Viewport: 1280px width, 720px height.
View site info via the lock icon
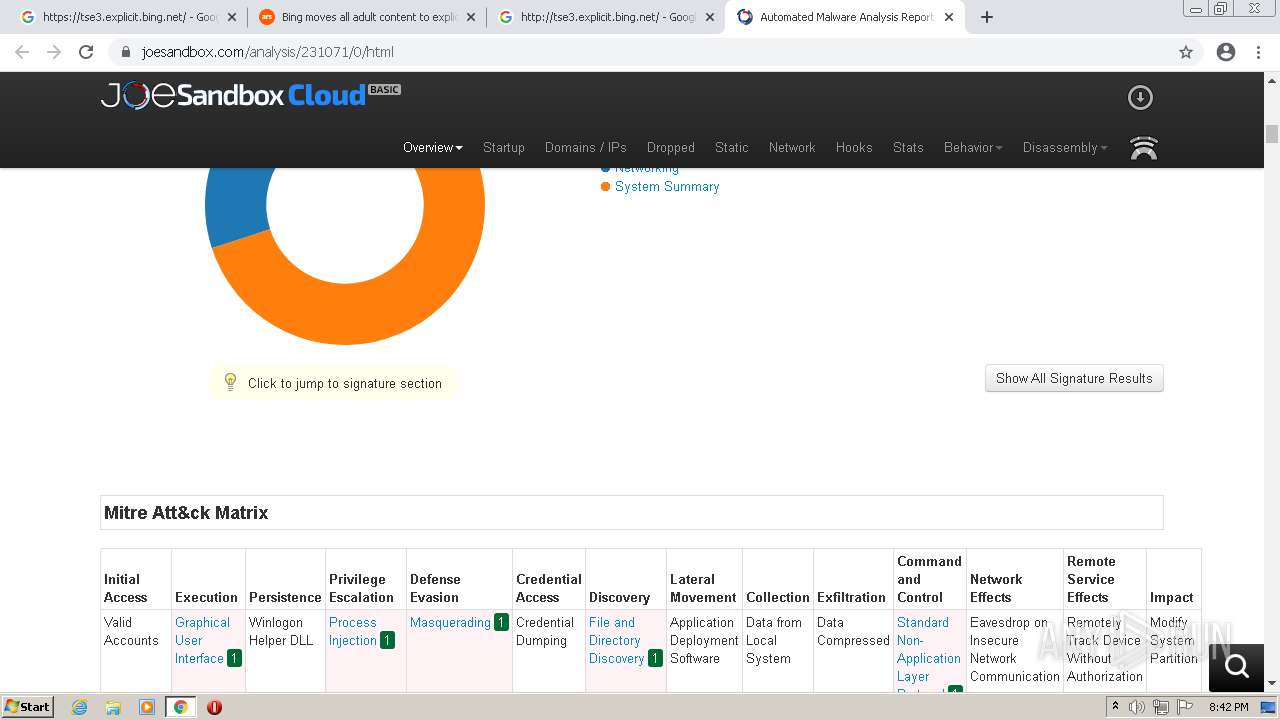(125, 52)
